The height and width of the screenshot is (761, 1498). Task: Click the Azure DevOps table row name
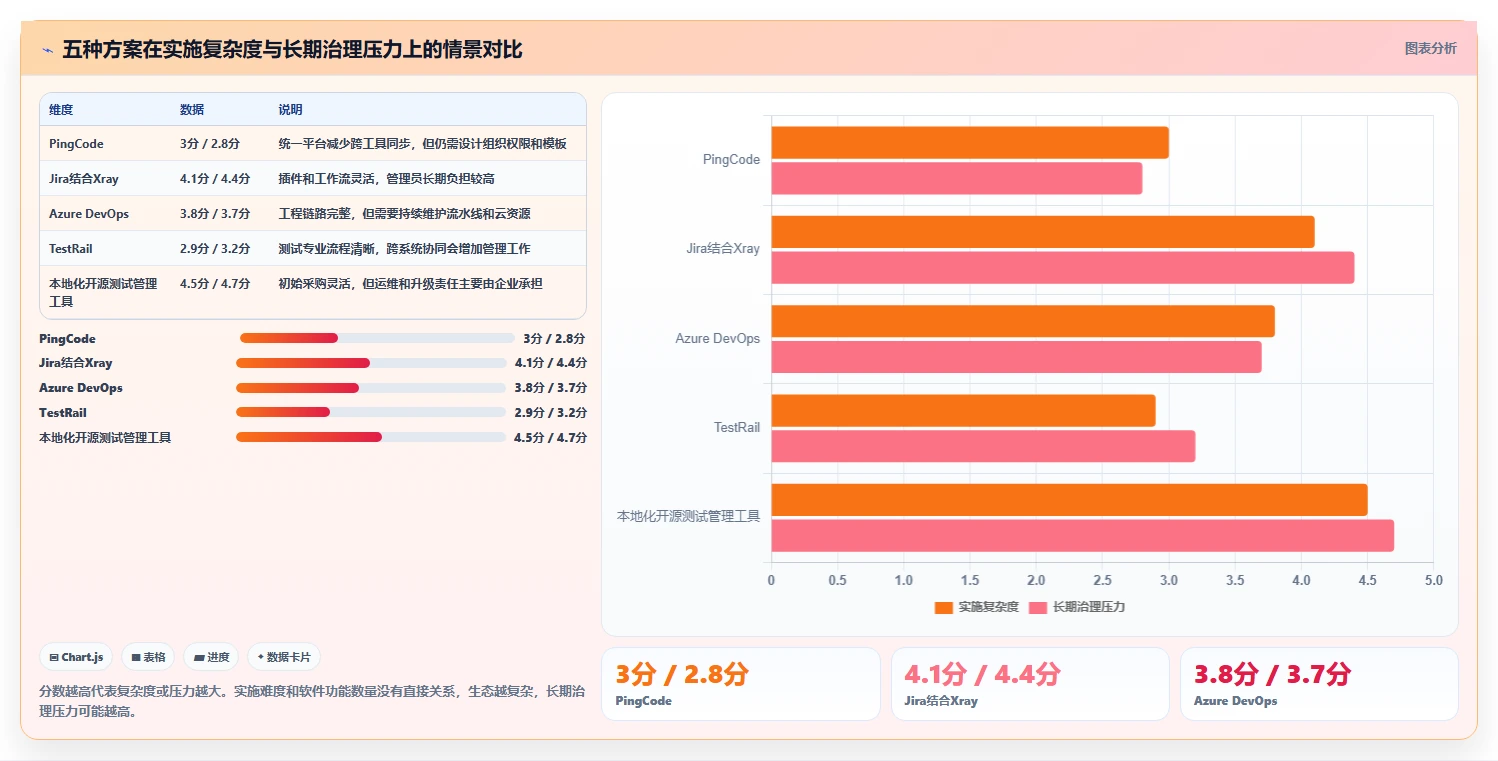point(89,214)
